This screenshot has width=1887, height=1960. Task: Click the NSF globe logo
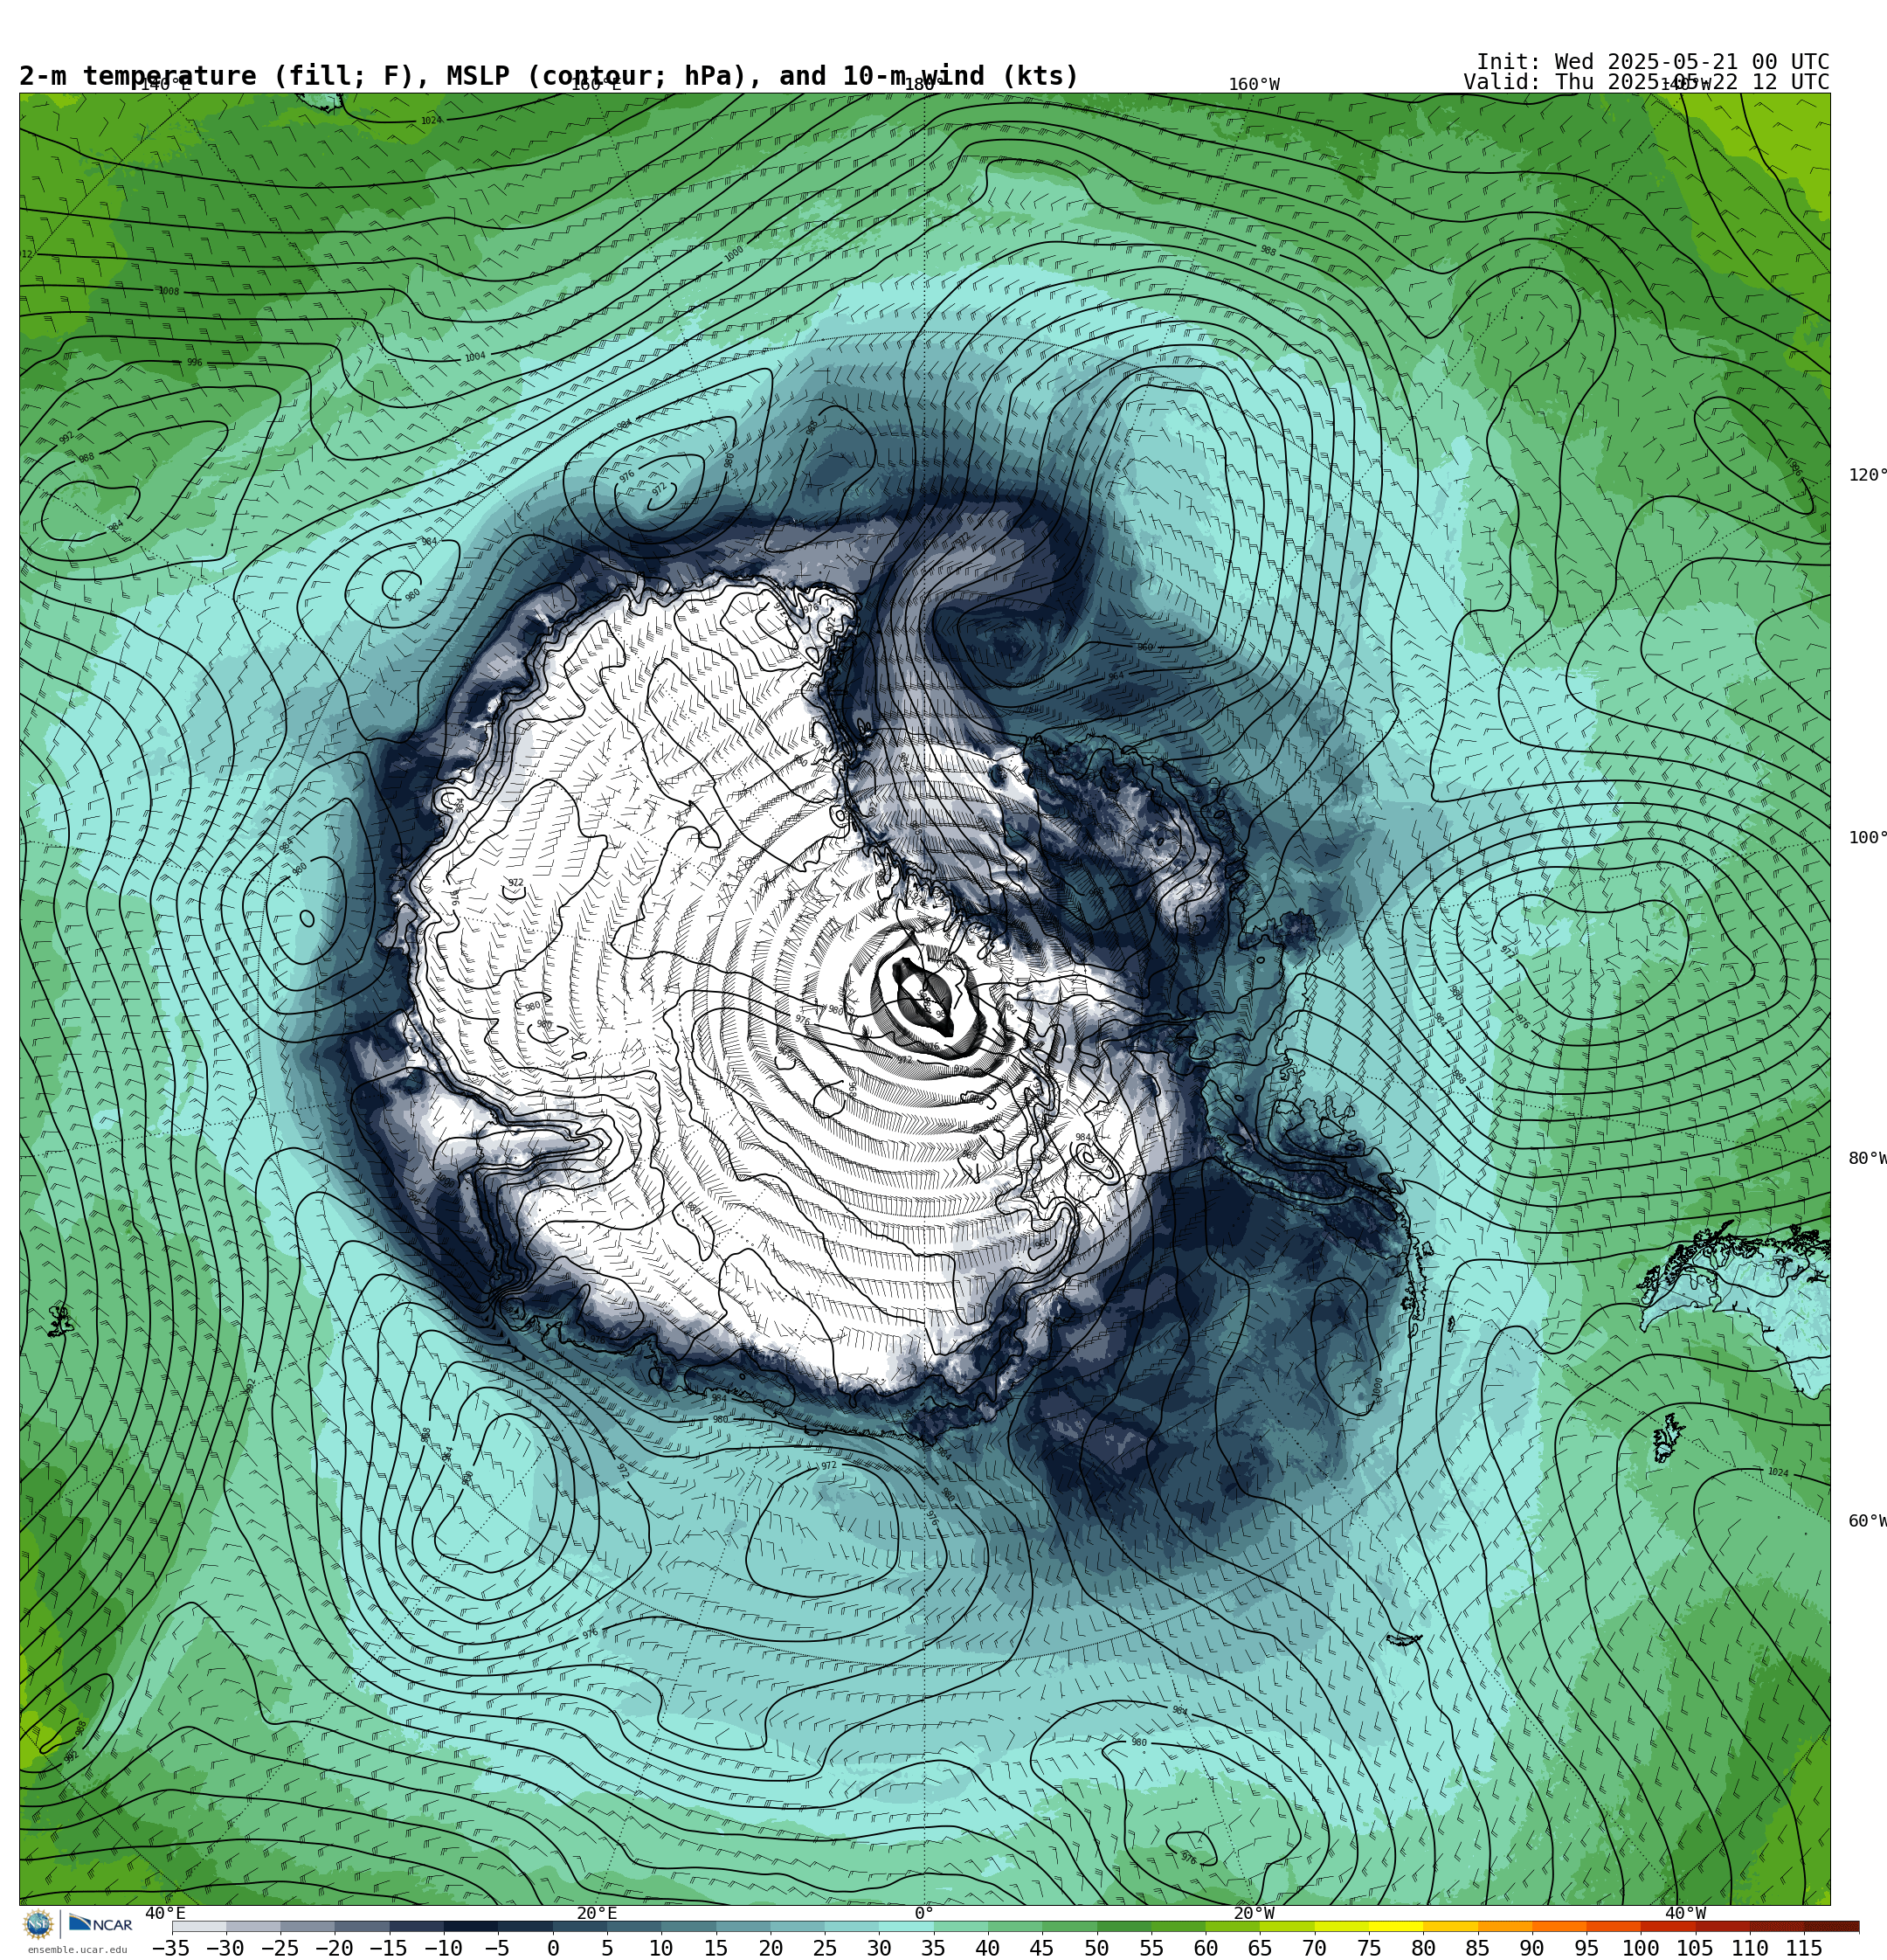38,1924
